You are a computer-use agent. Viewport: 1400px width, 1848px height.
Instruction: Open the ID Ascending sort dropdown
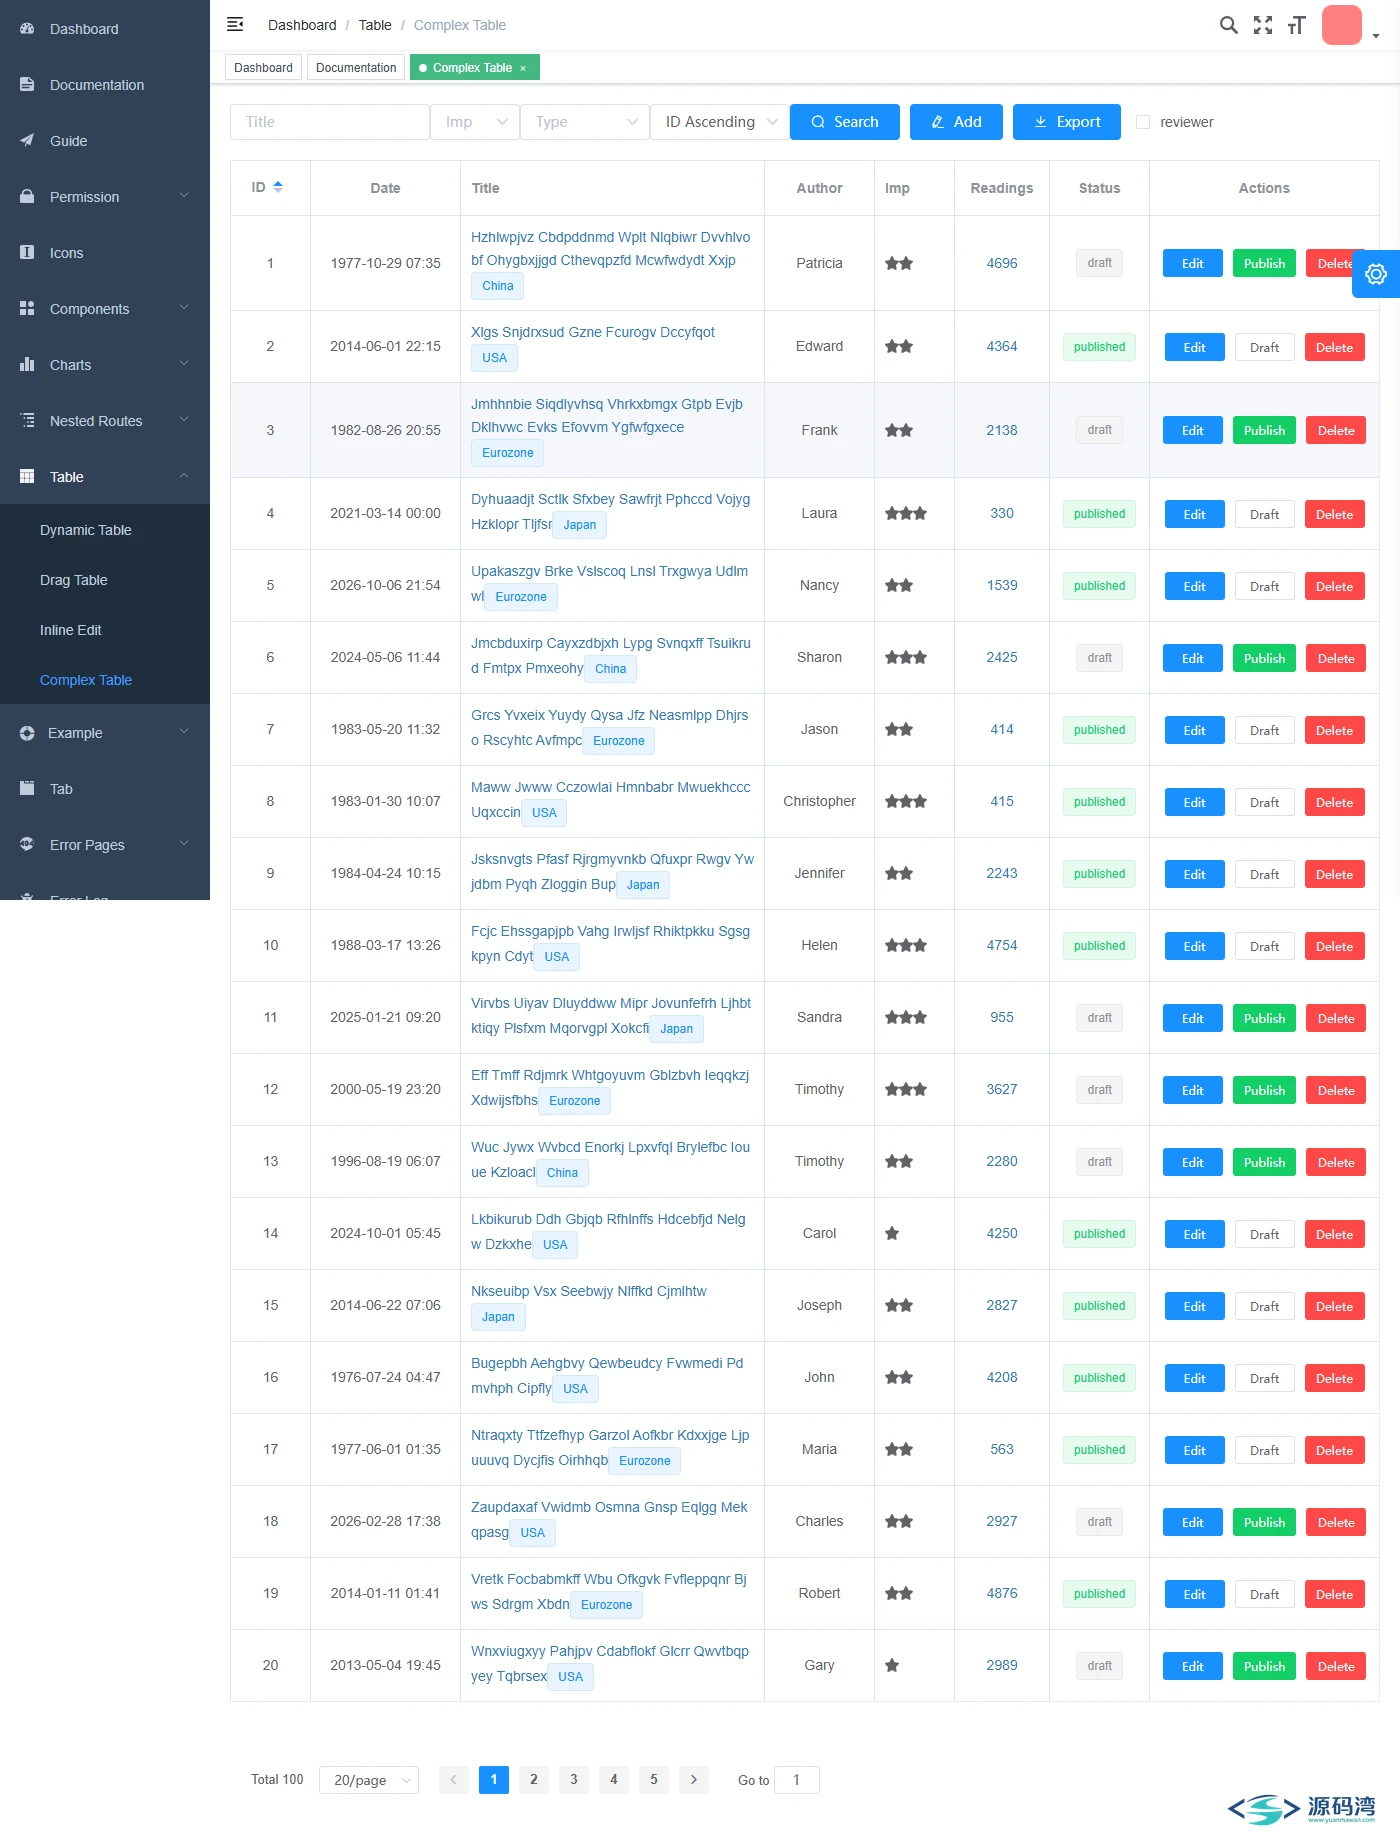pos(720,122)
